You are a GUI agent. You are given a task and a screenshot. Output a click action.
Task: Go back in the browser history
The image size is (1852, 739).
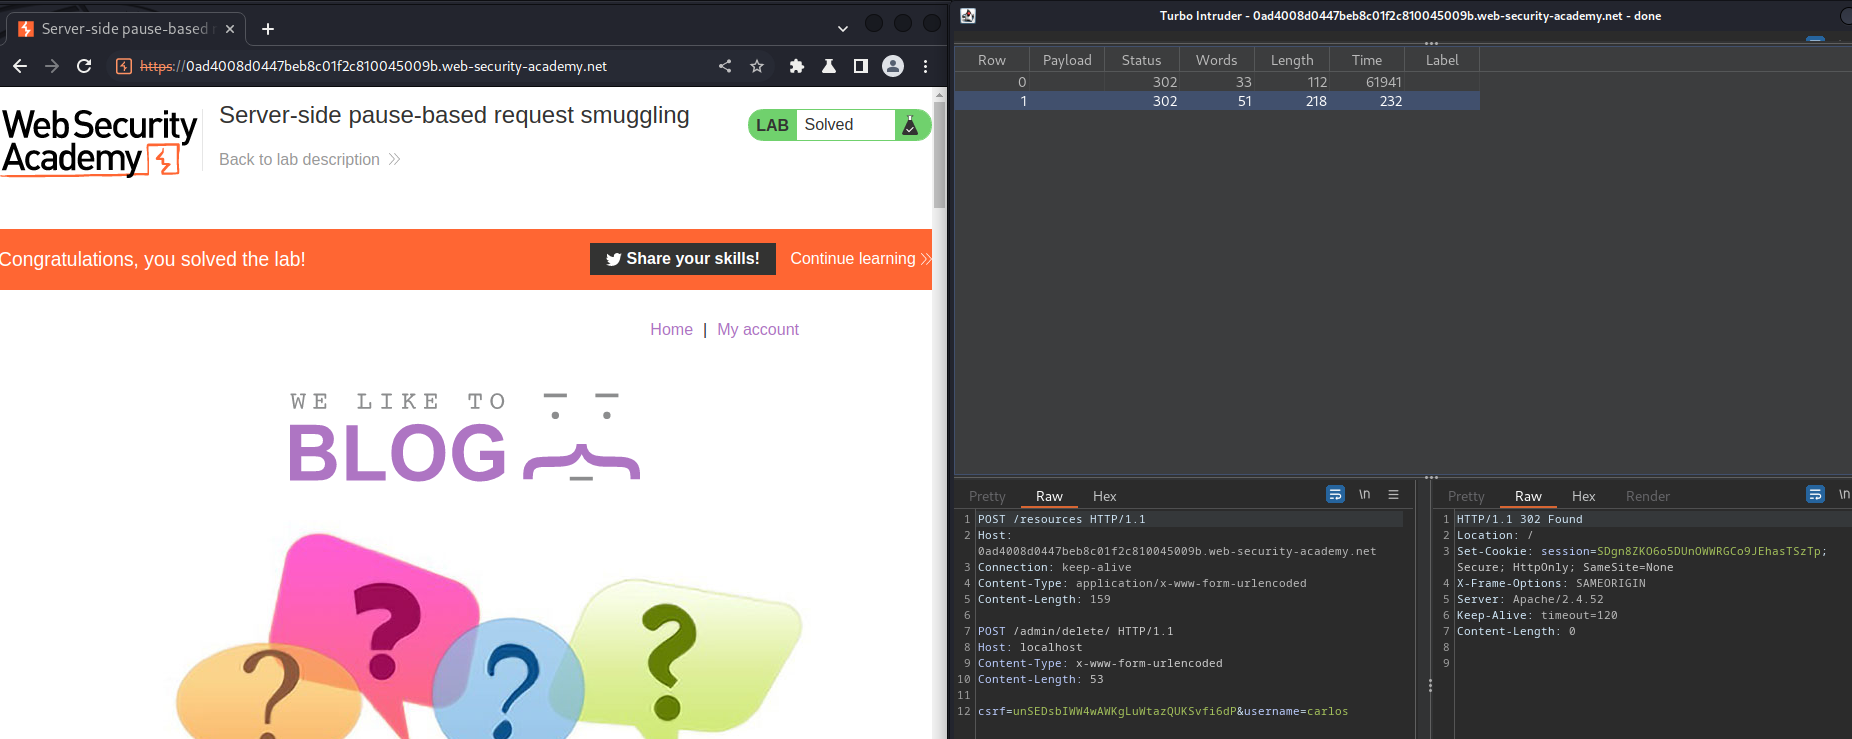point(20,66)
